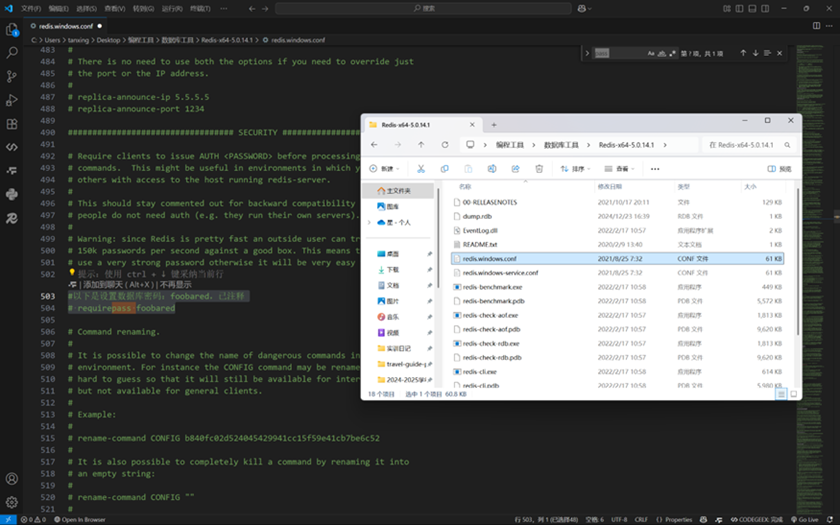Toggle Match Whole Word in the find widget
The width and height of the screenshot is (840, 525).
(x=662, y=53)
